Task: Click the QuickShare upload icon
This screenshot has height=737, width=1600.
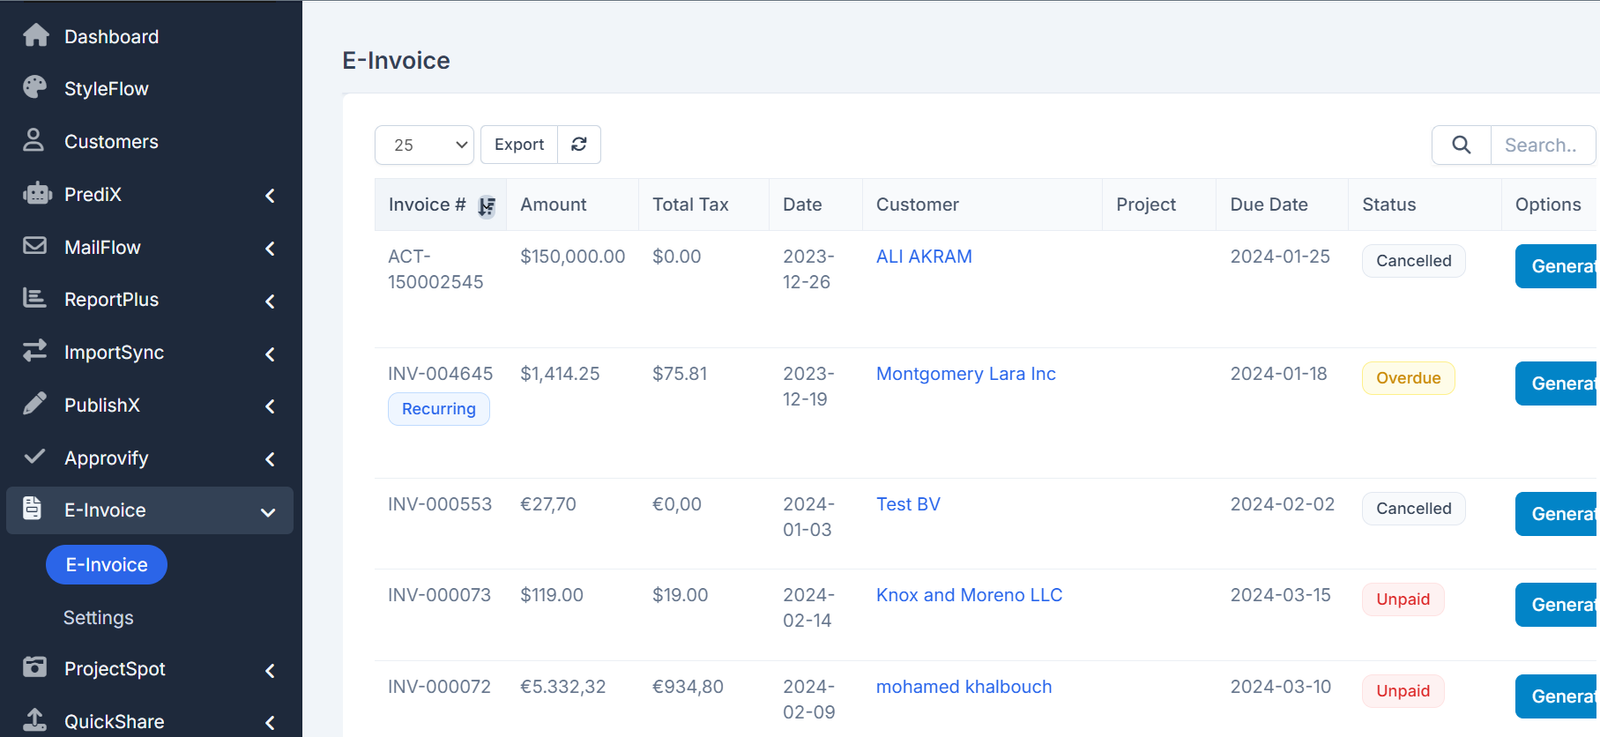Action: click(x=35, y=720)
